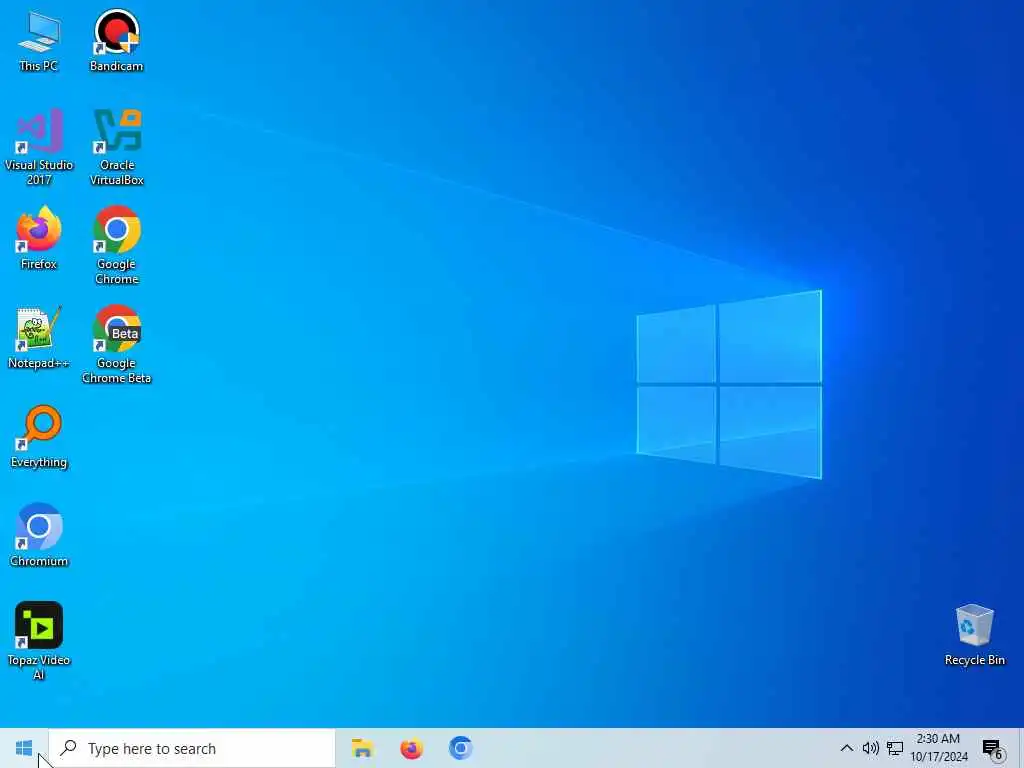The image size is (1024, 768).
Task: Launch Chromium from the taskbar
Action: [x=460, y=748]
